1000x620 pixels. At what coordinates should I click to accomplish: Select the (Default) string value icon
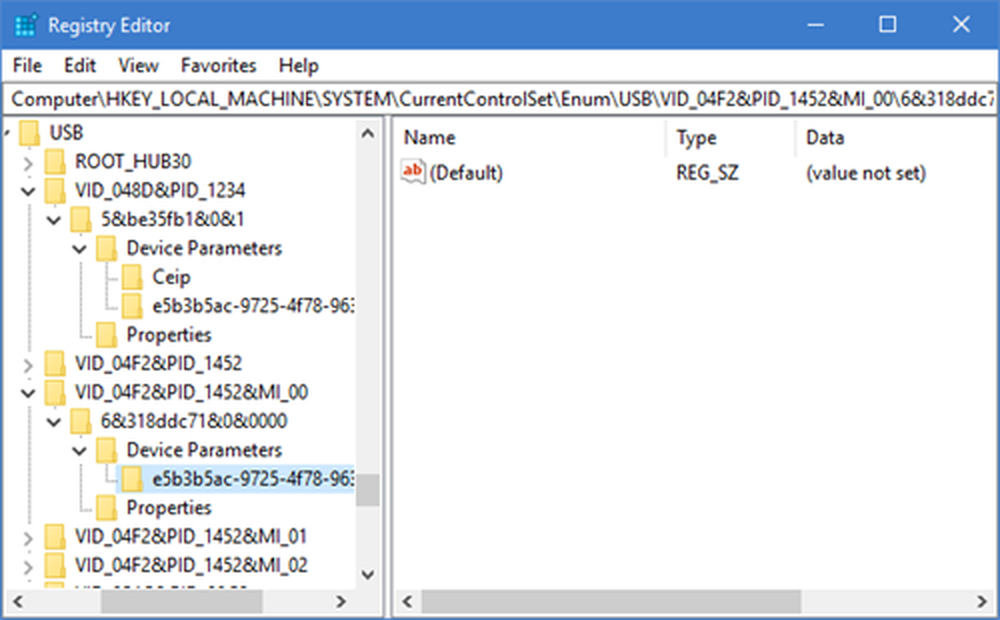412,172
